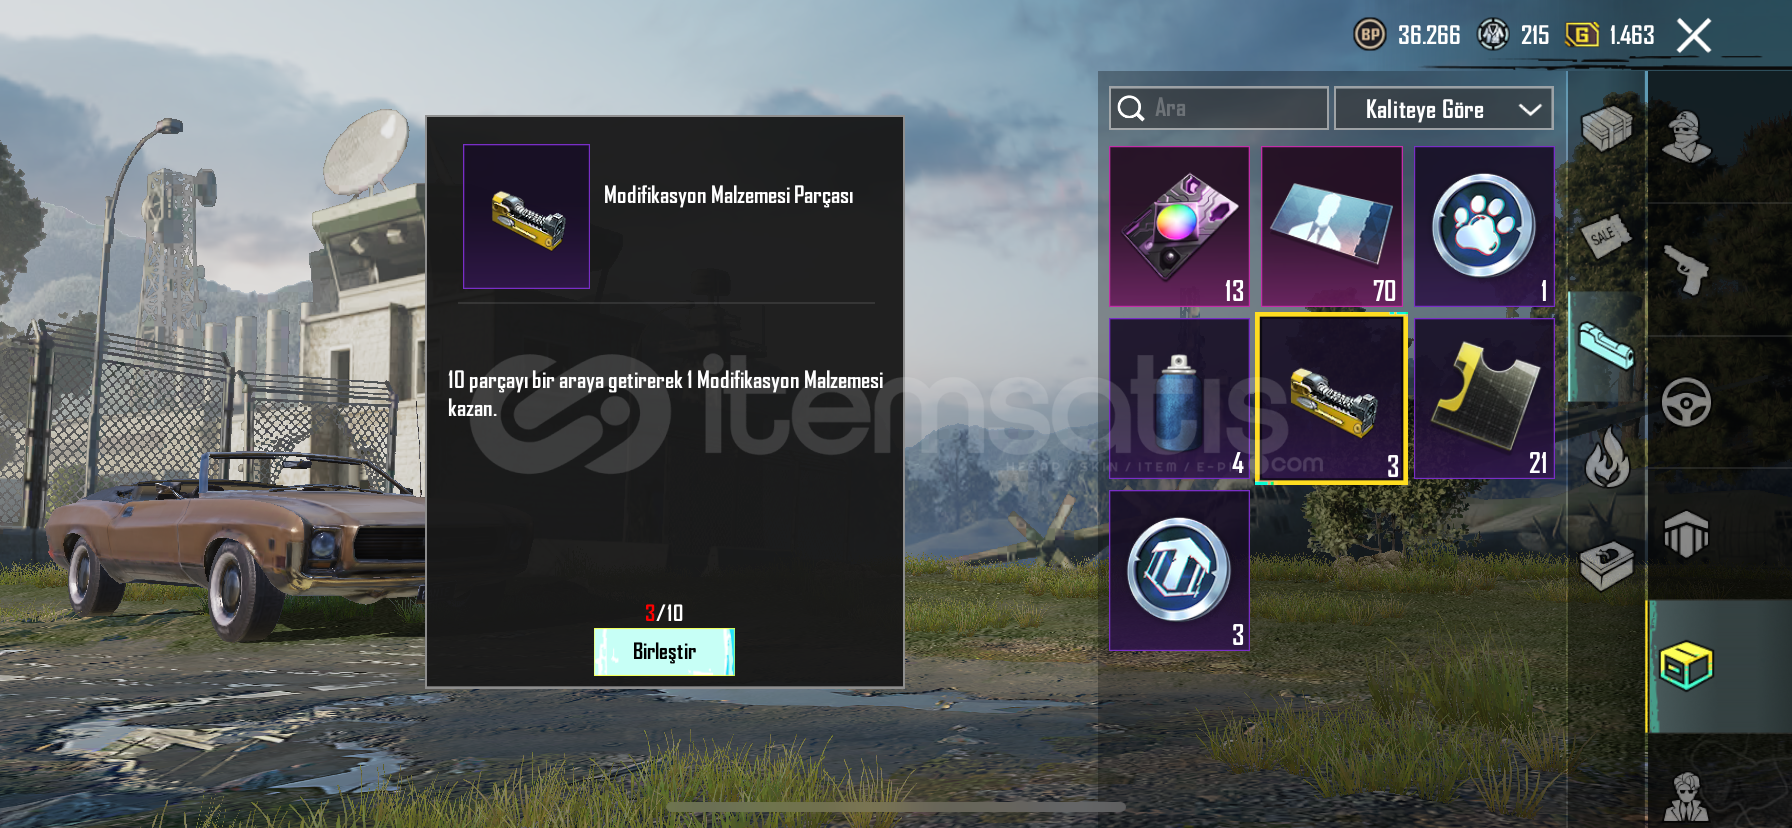Open the character outfit category icon
Image resolution: width=1792 pixels, height=828 pixels.
pyautogui.click(x=1687, y=136)
